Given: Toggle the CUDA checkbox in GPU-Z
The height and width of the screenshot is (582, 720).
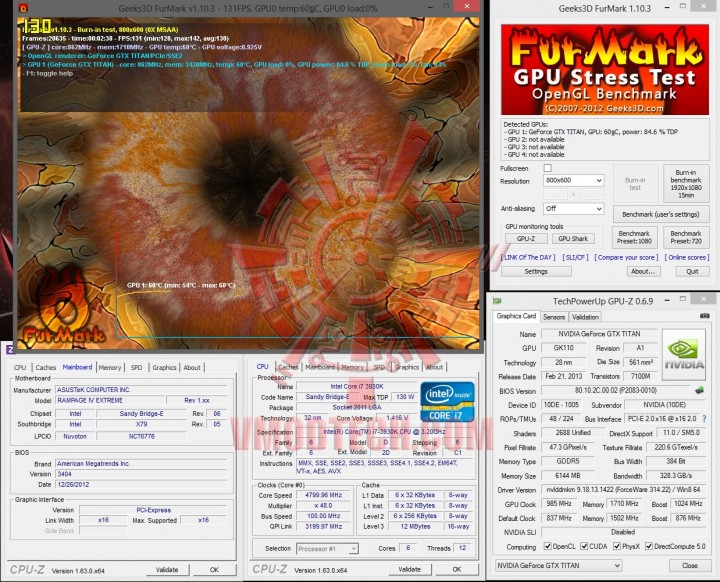Looking at the screenshot, I should tap(584, 546).
